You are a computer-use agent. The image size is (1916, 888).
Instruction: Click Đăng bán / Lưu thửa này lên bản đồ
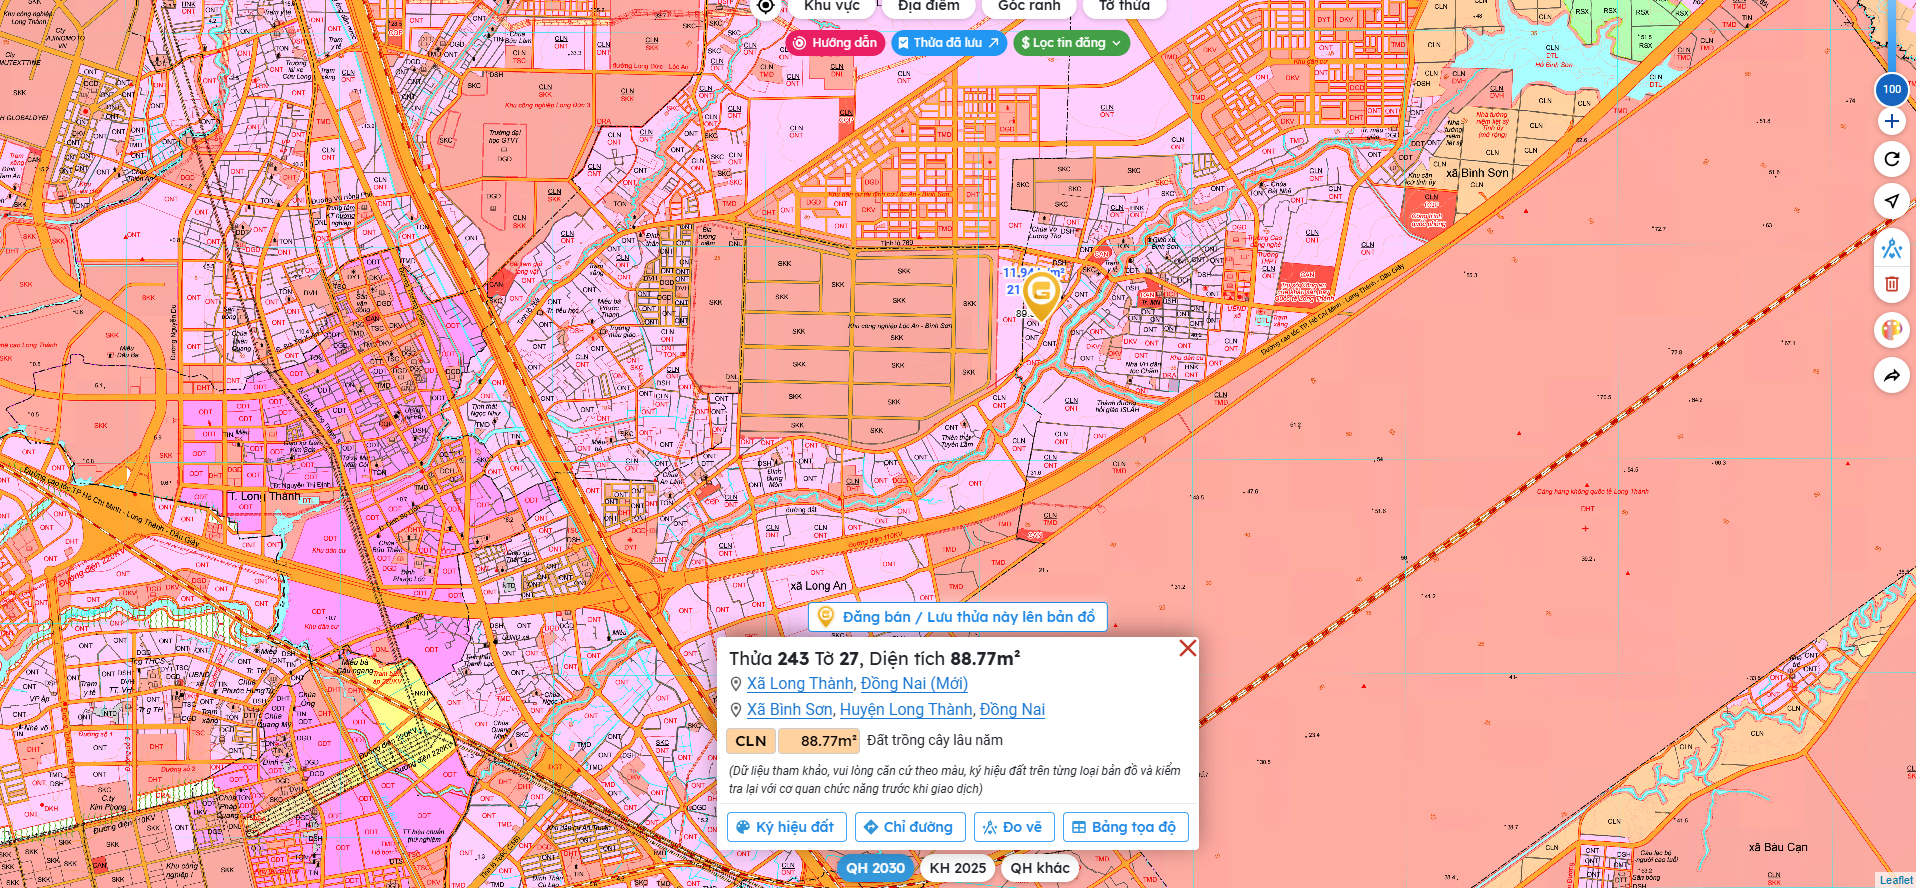[x=957, y=617]
